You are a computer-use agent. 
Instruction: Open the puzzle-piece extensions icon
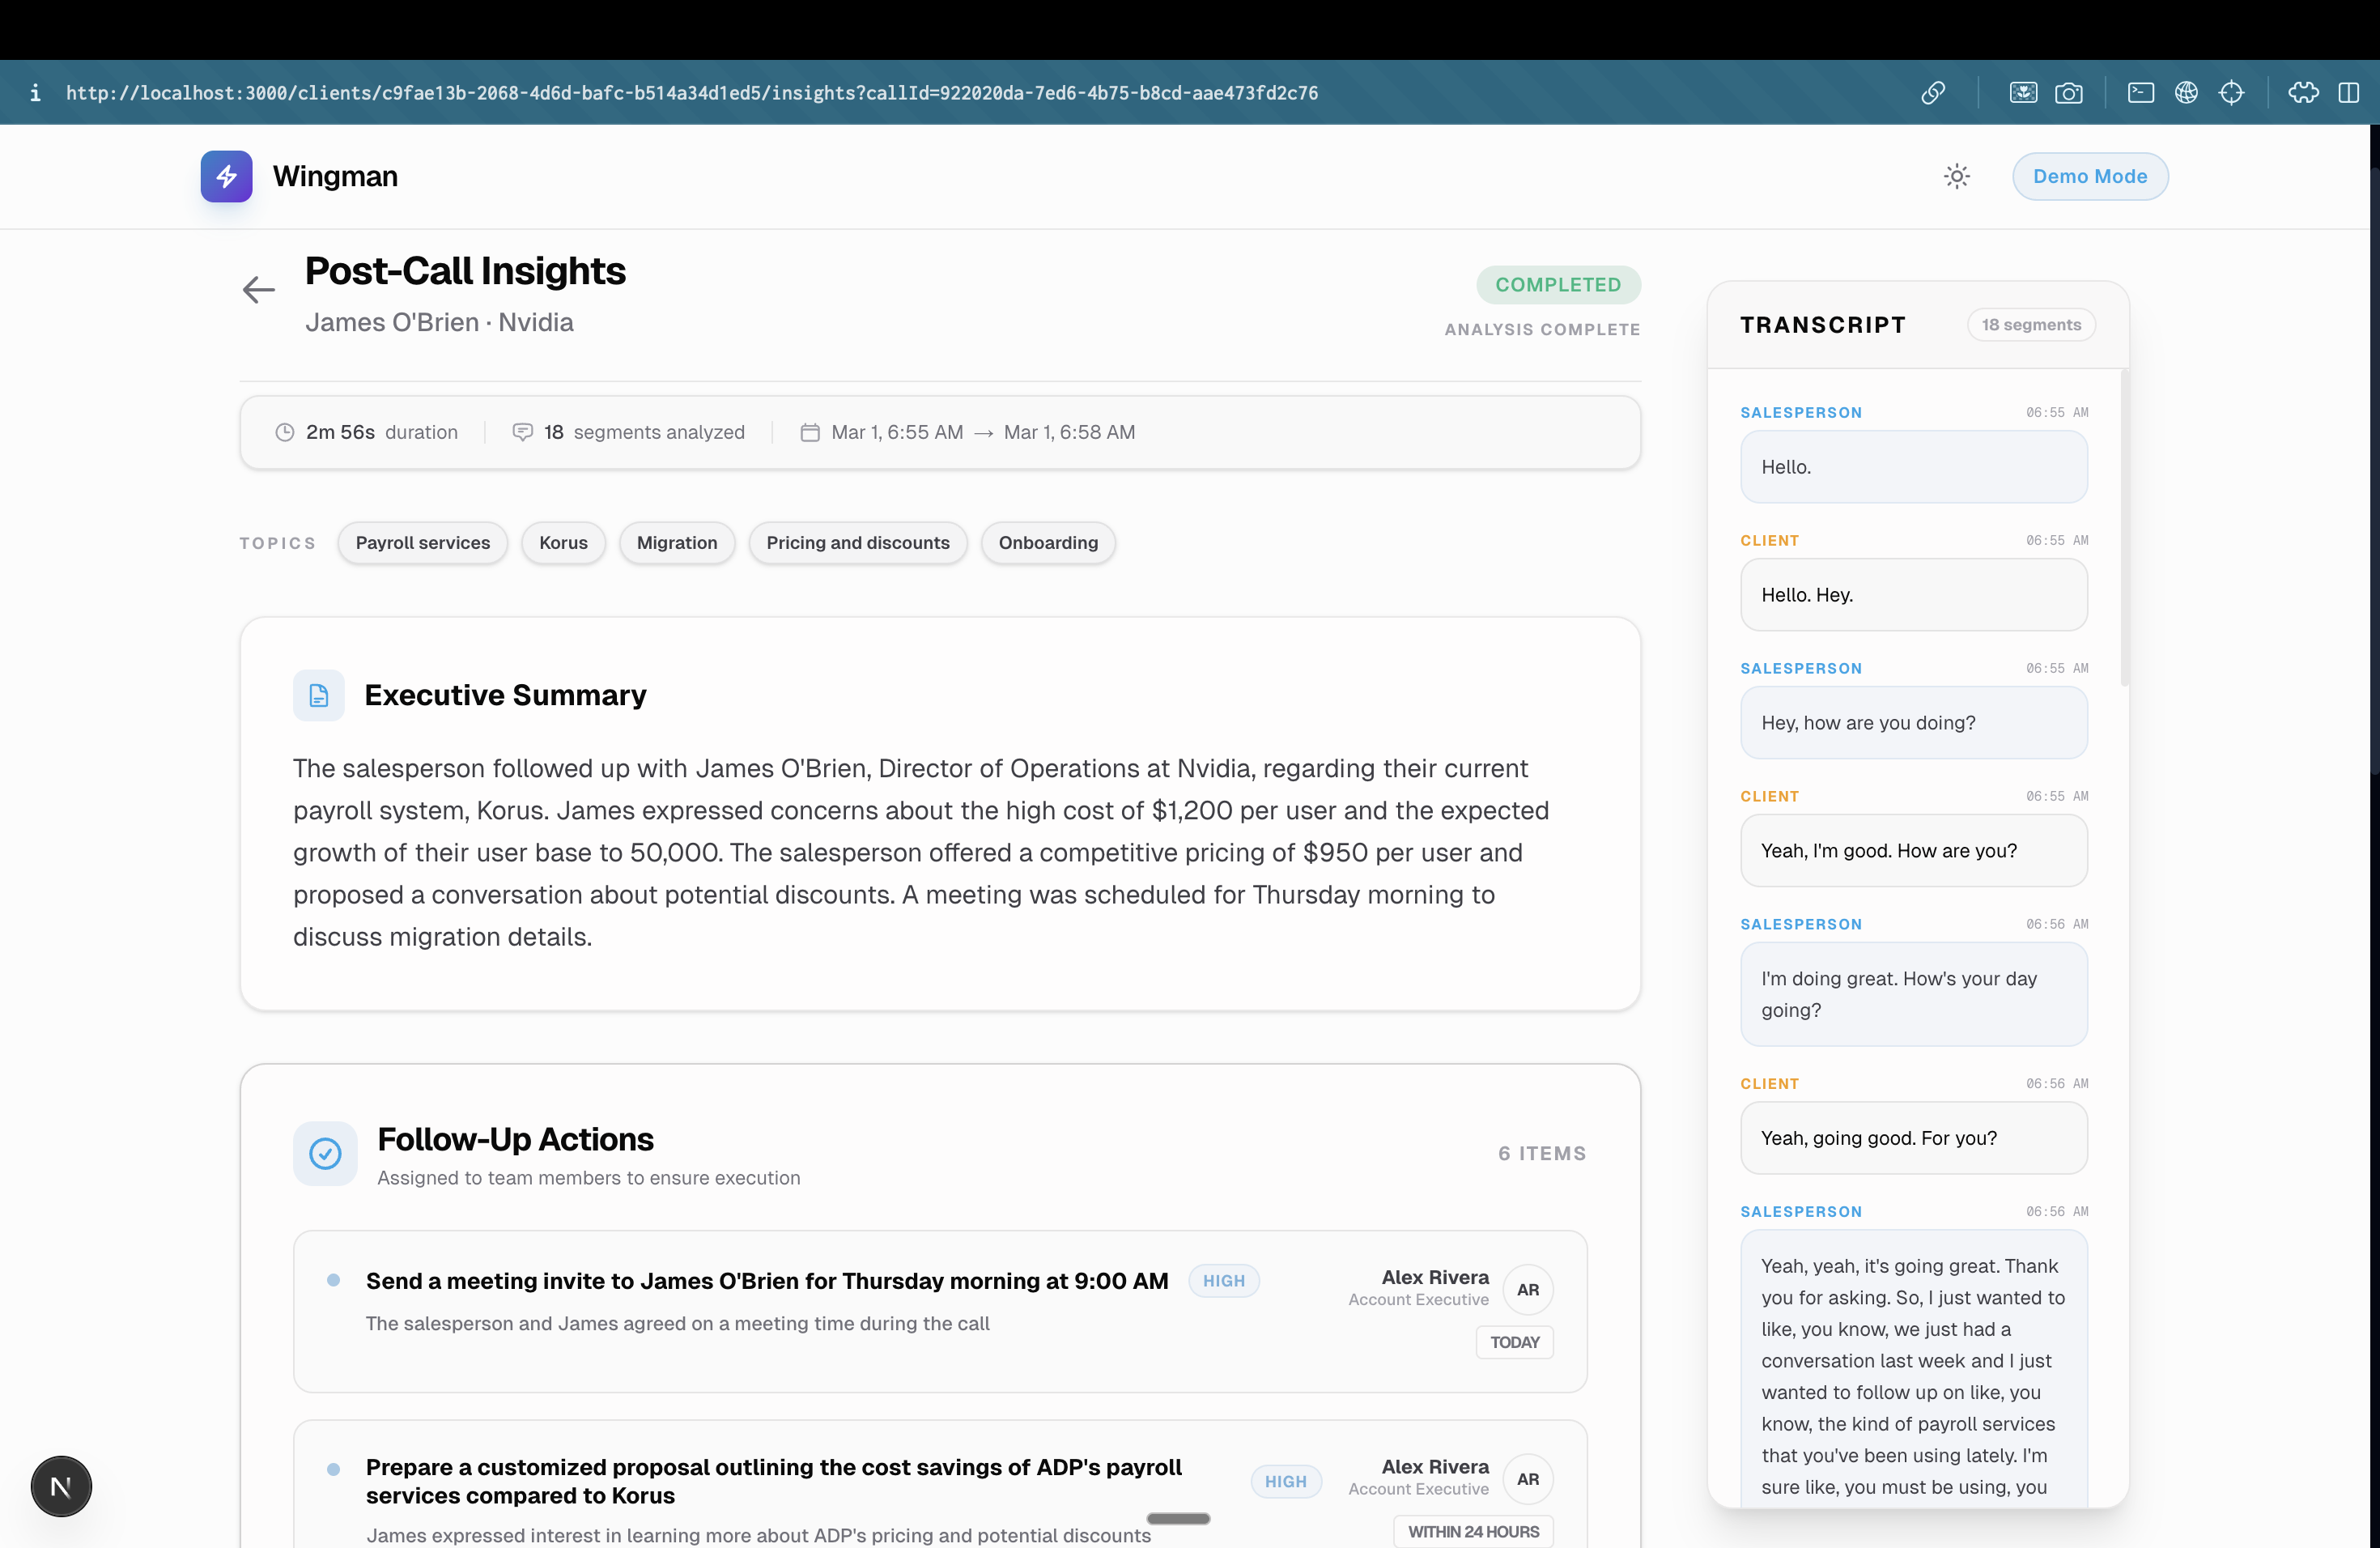click(x=2303, y=93)
